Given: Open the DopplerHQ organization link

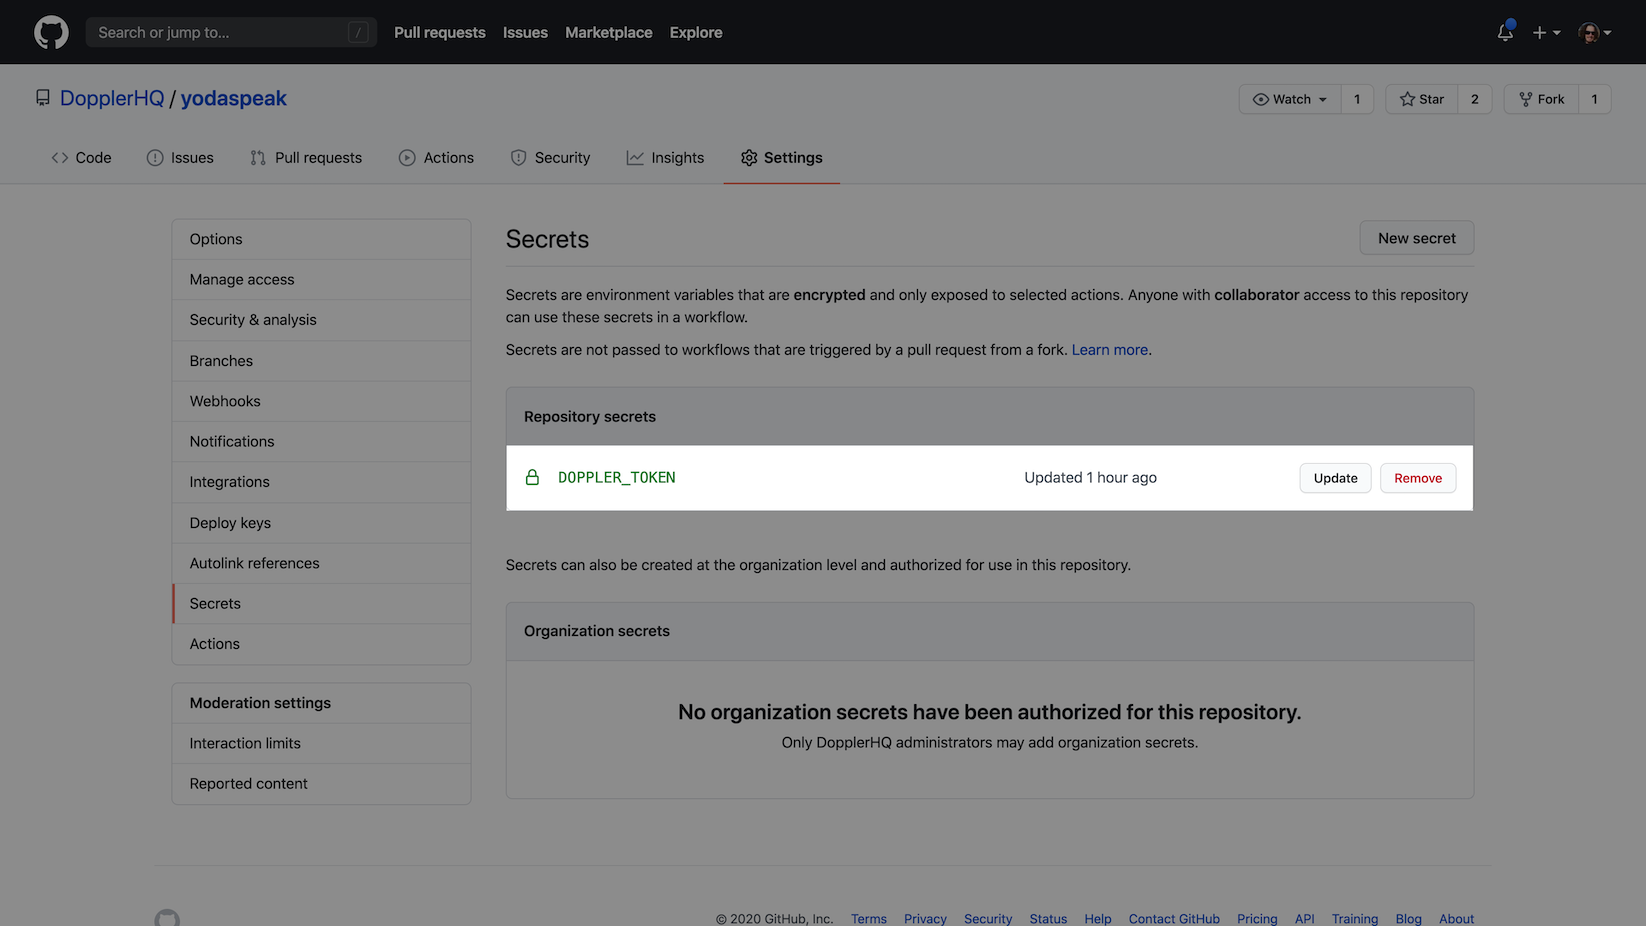Looking at the screenshot, I should pos(112,98).
